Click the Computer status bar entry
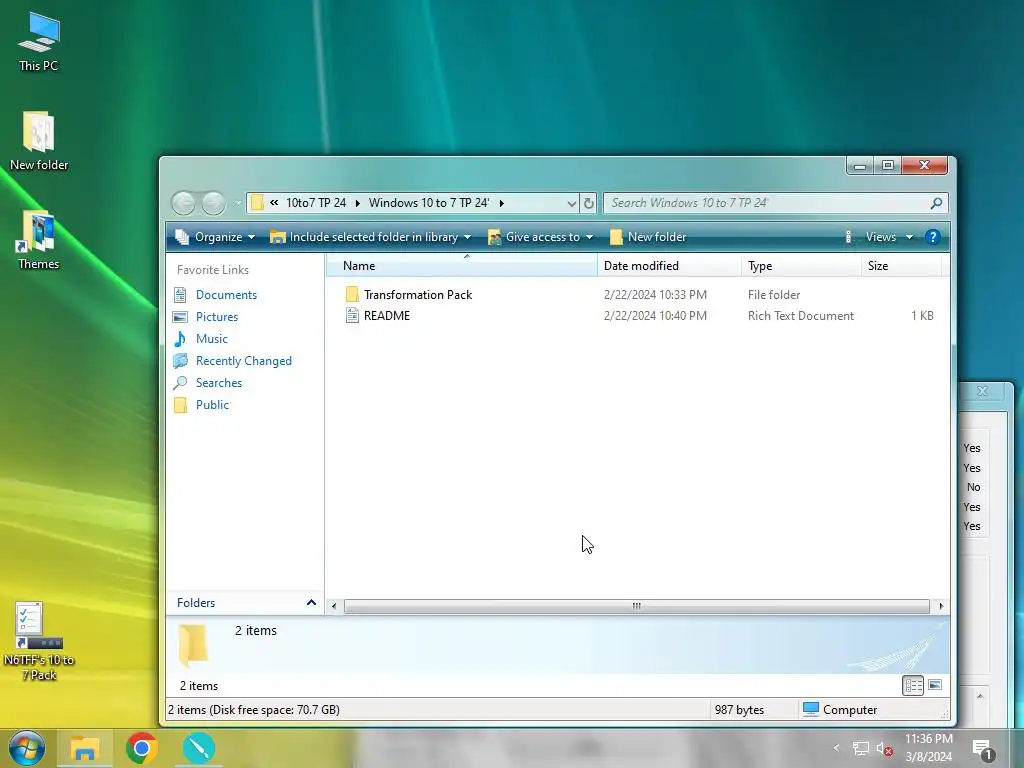Image resolution: width=1024 pixels, height=768 pixels. pos(840,710)
